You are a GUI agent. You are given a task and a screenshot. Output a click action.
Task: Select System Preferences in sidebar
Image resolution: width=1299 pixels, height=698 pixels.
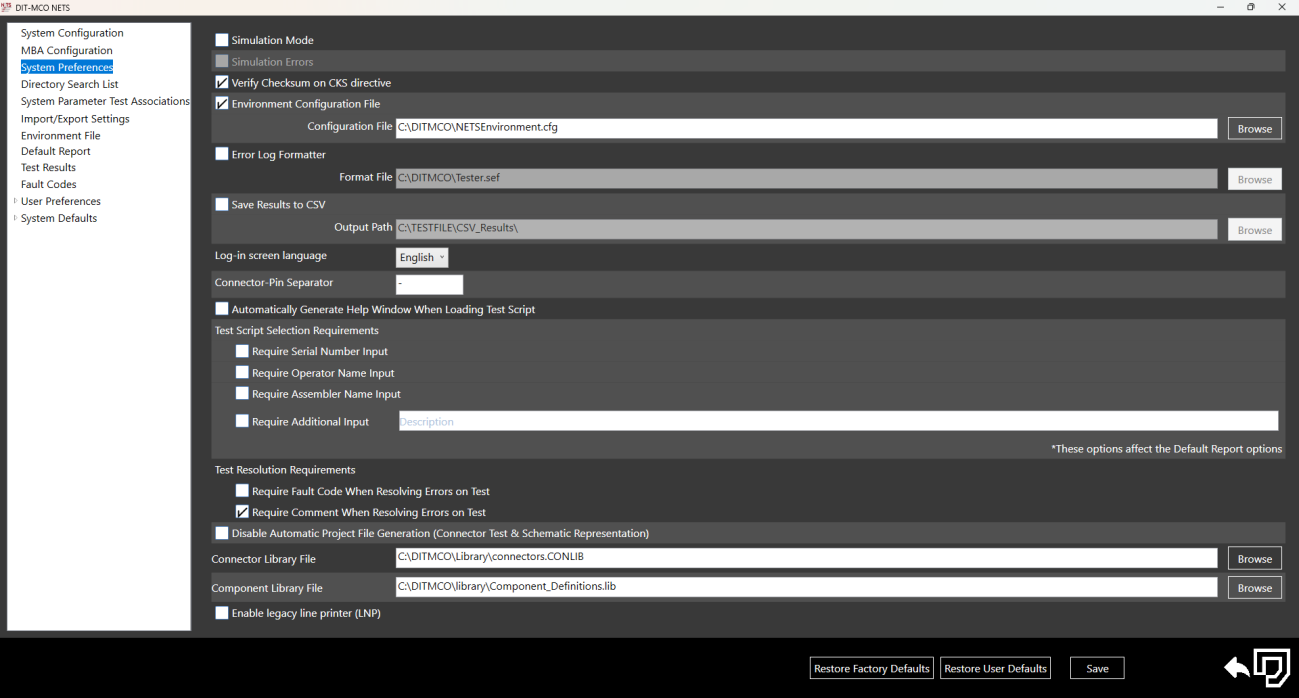coord(67,67)
